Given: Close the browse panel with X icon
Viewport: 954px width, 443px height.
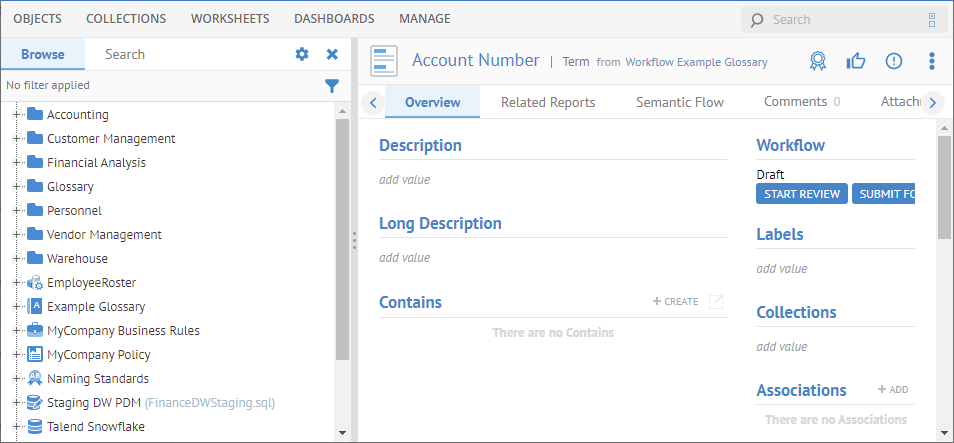Looking at the screenshot, I should point(332,54).
